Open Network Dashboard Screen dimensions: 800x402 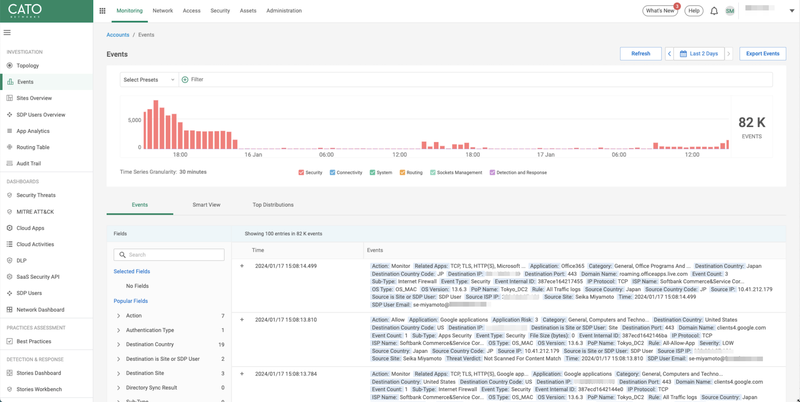click(x=40, y=310)
